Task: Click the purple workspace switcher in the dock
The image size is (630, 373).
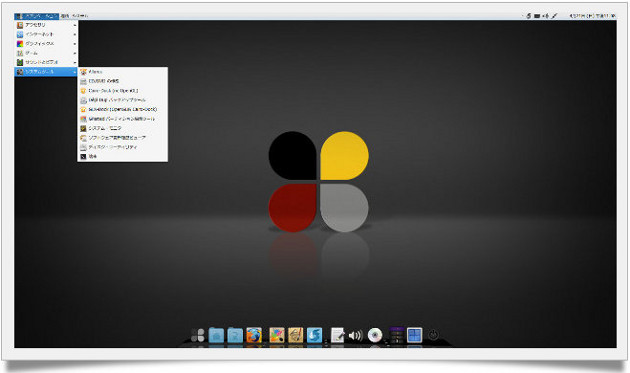Action: coord(397,335)
